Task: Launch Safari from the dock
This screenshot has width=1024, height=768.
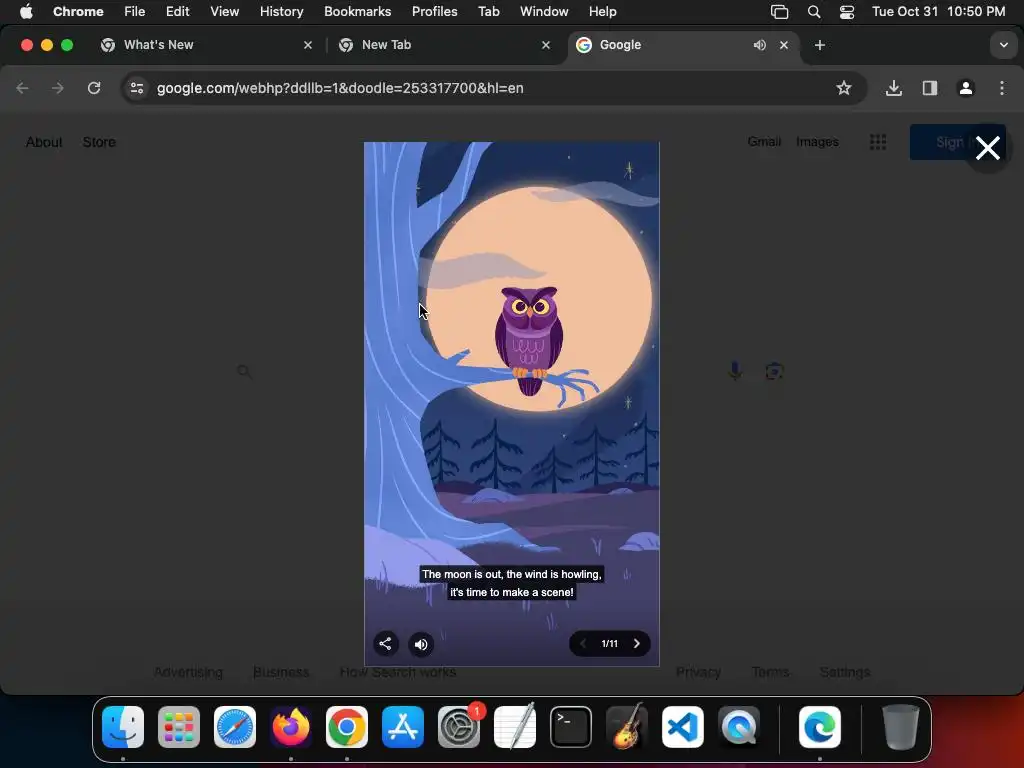Action: tap(235, 727)
